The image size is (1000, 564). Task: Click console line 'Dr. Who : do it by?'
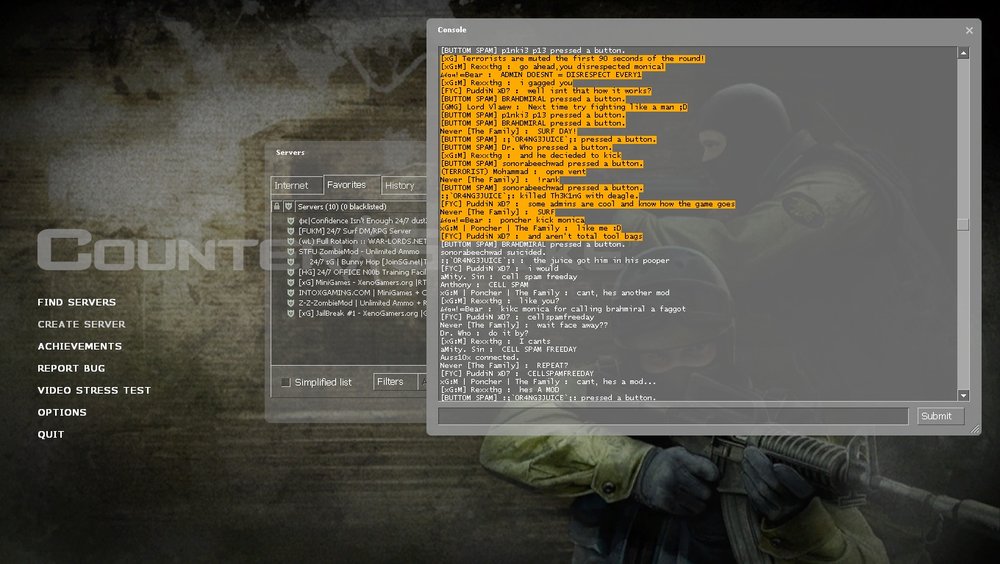484,333
